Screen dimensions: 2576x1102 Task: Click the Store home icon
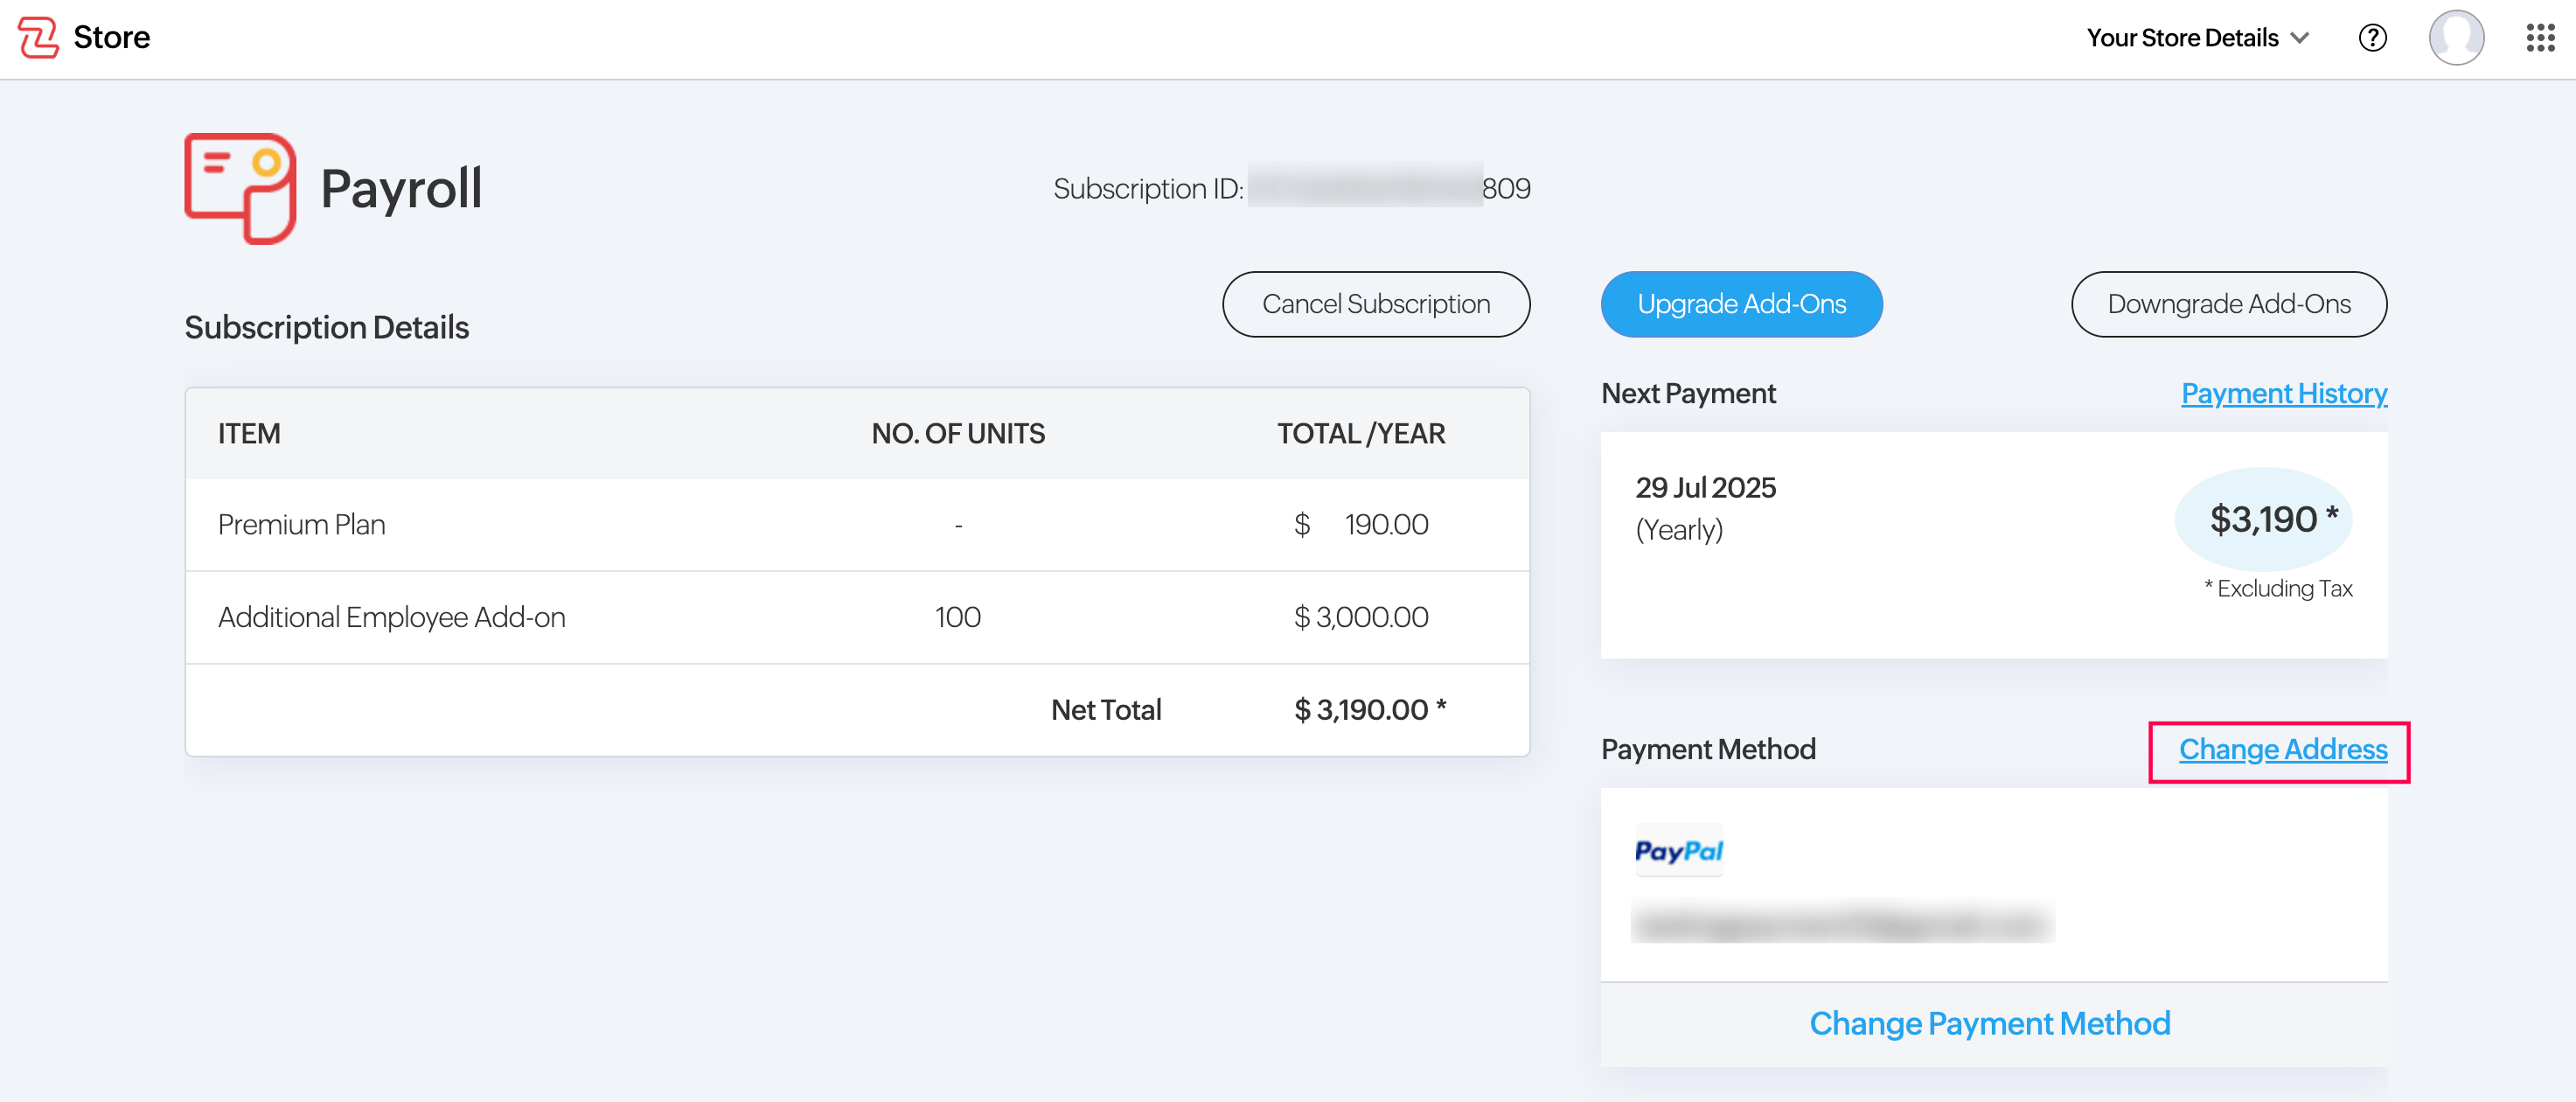[36, 38]
